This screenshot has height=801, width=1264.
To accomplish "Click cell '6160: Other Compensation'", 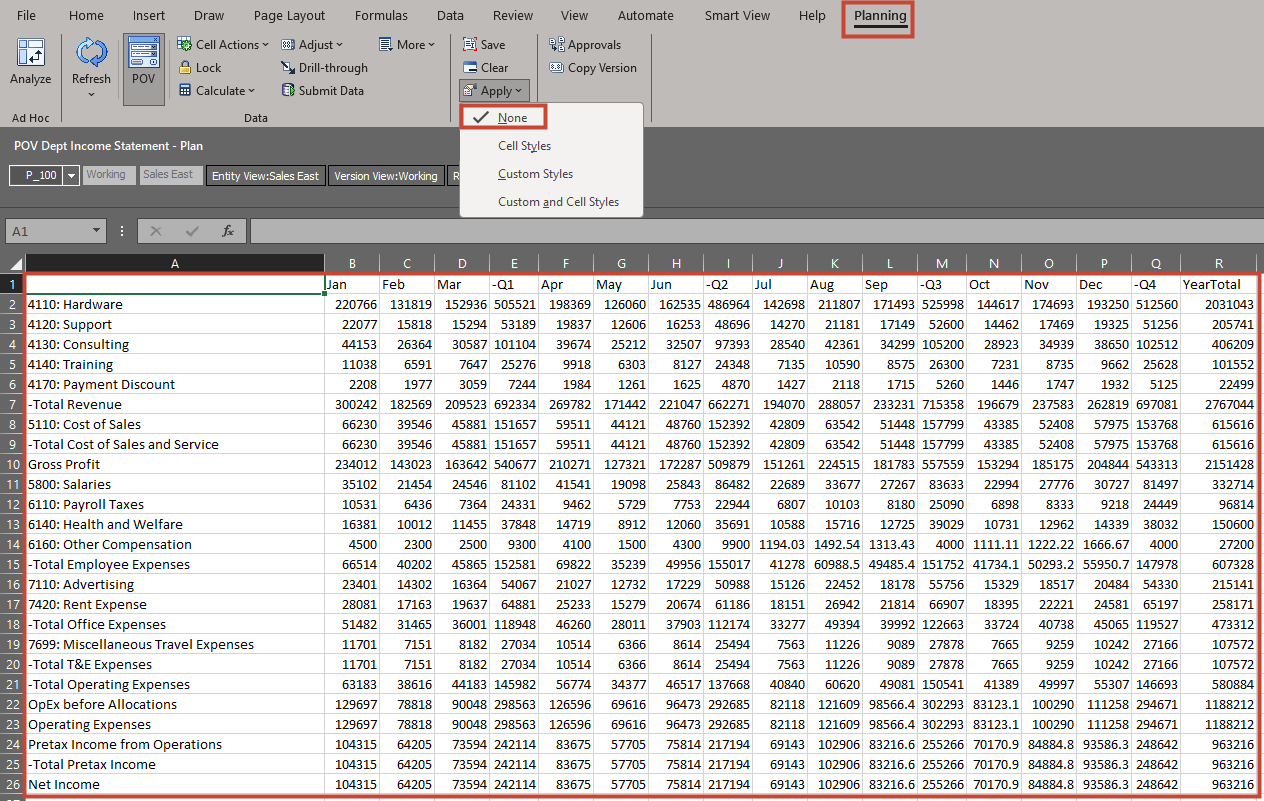I will click(175, 544).
